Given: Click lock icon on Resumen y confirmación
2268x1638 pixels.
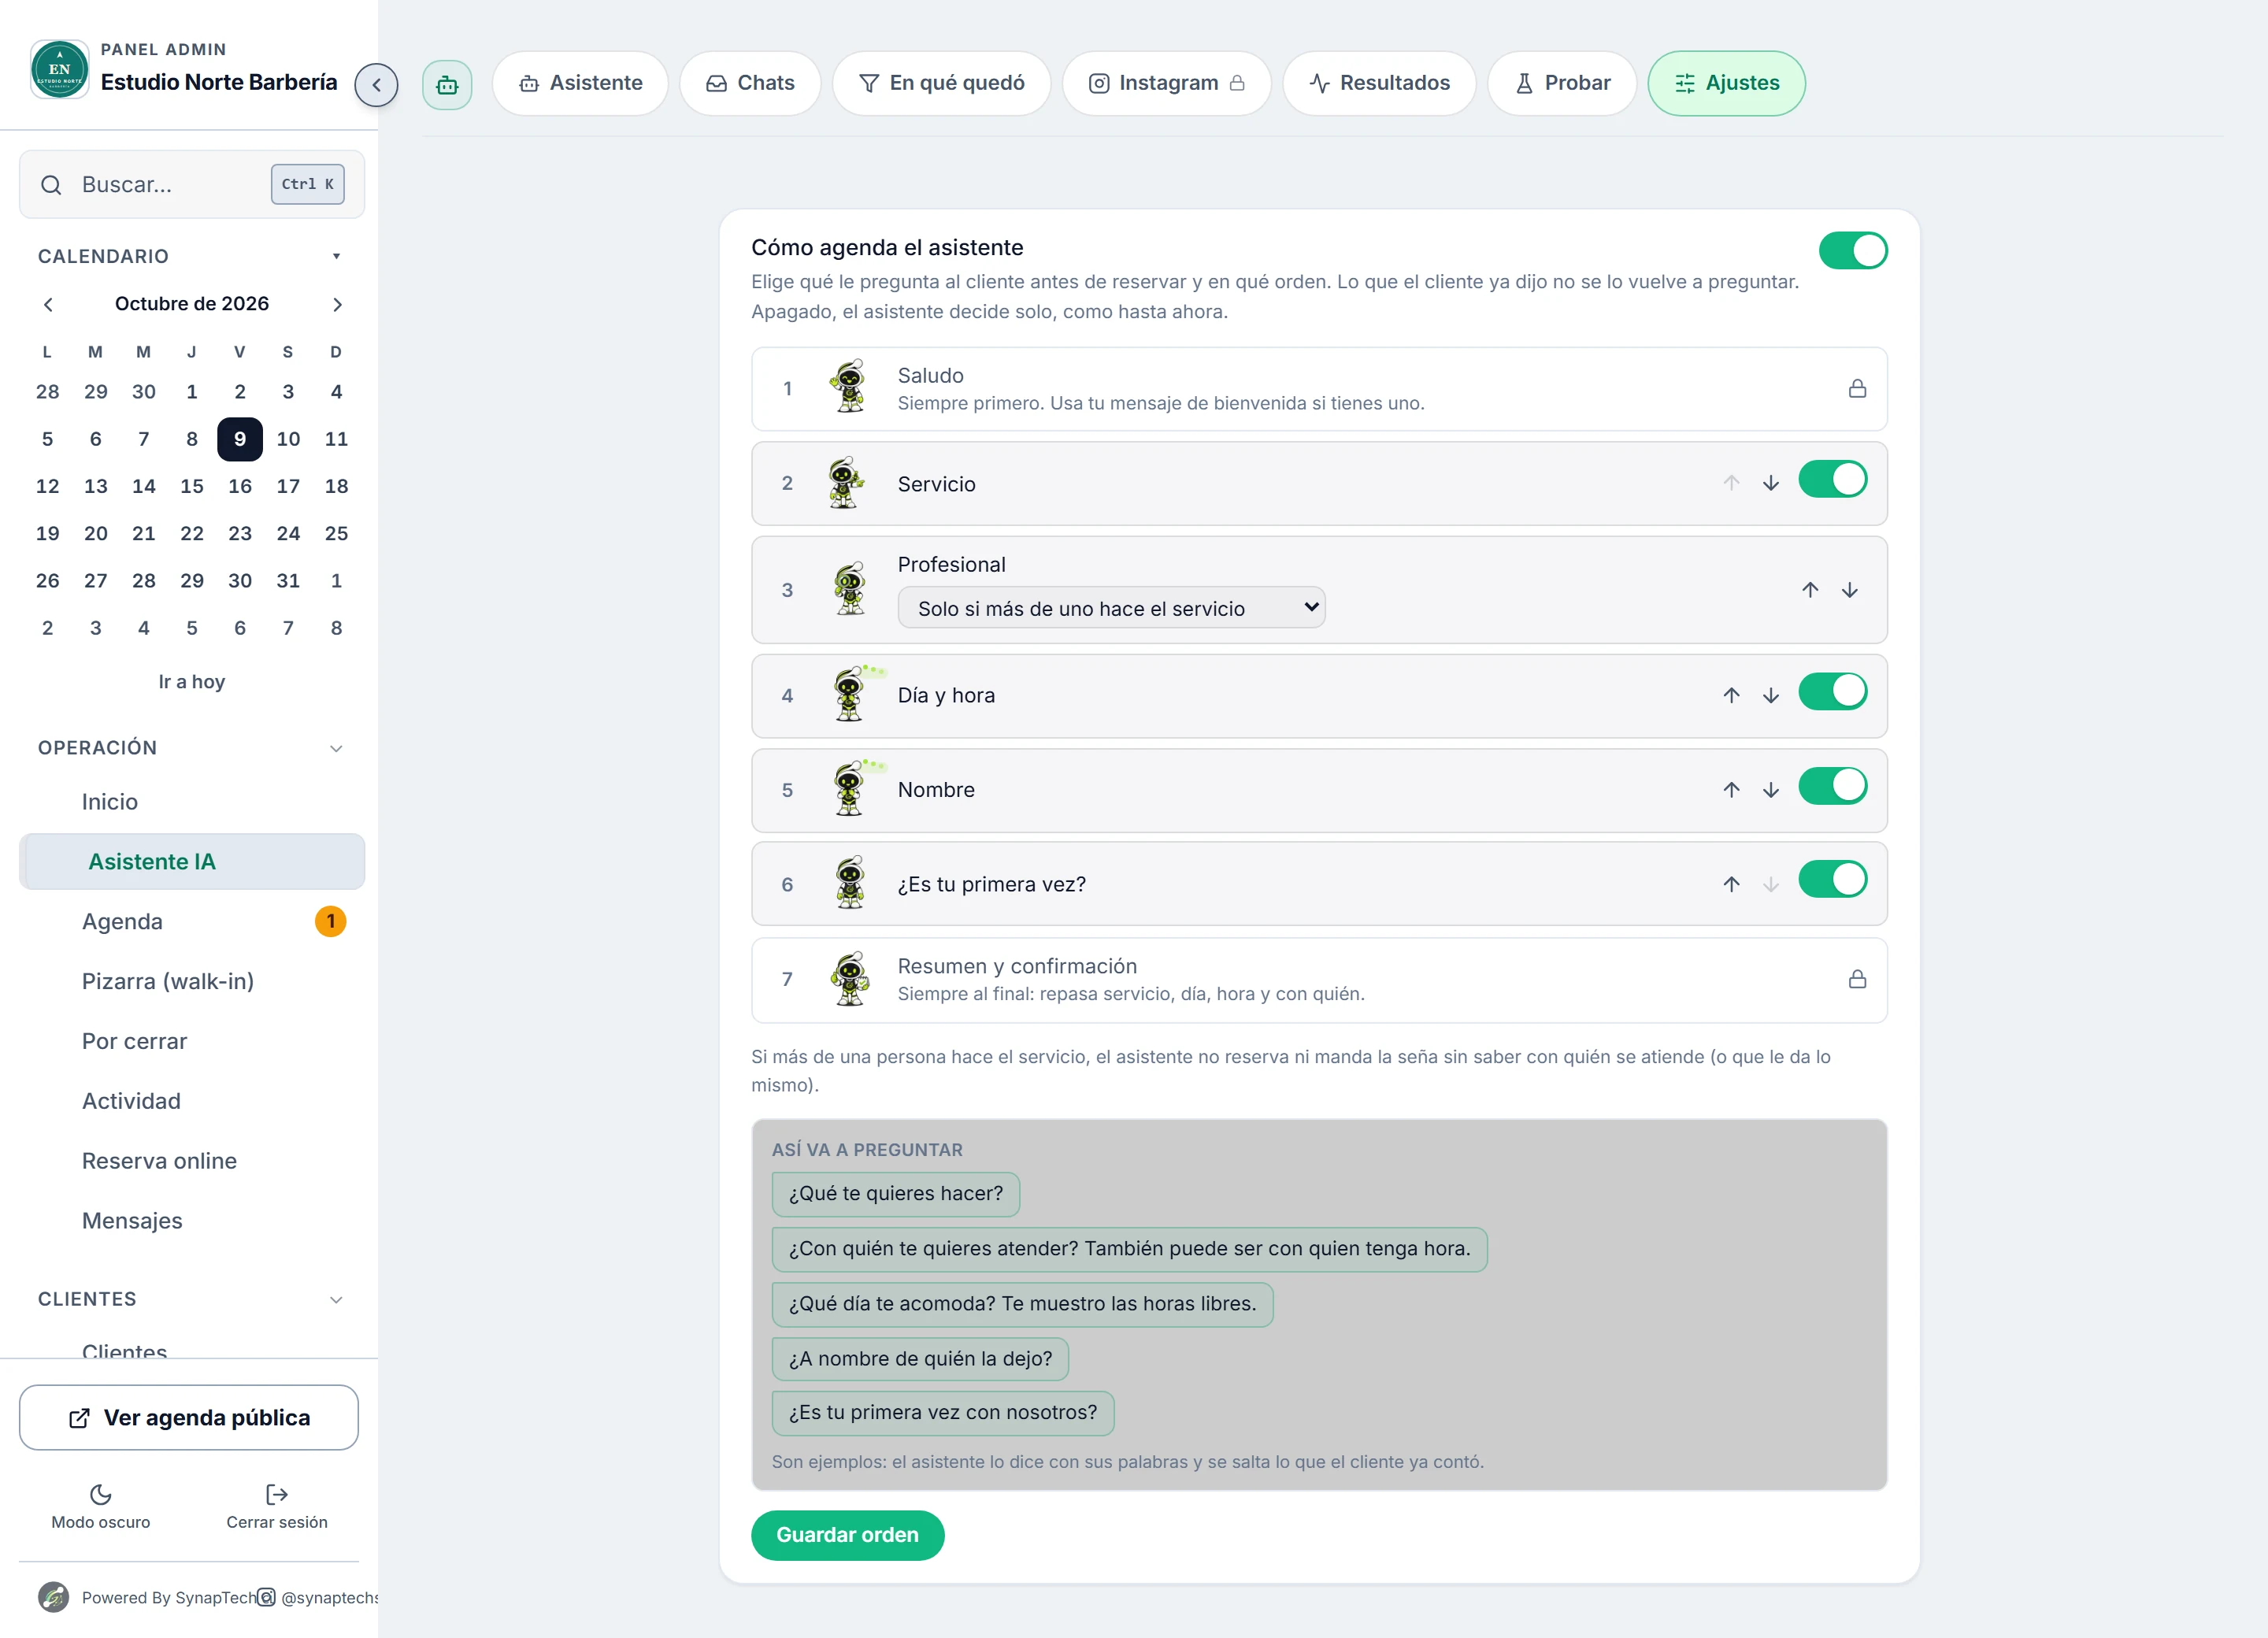Looking at the screenshot, I should (1857, 979).
